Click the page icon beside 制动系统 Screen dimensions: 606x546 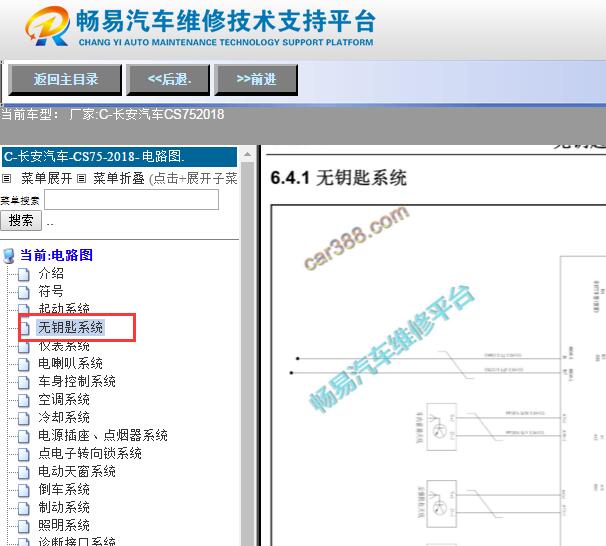coord(24,508)
